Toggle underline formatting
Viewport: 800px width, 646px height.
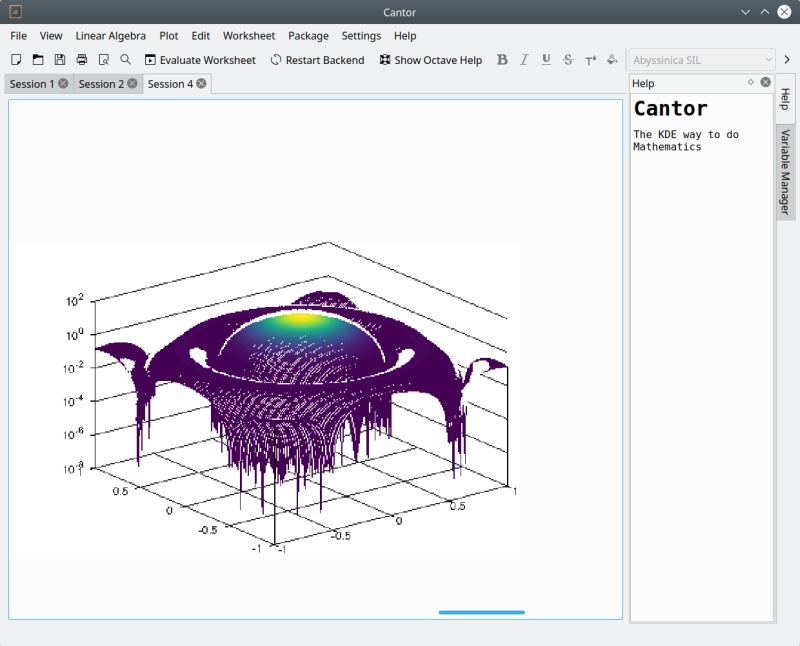546,60
